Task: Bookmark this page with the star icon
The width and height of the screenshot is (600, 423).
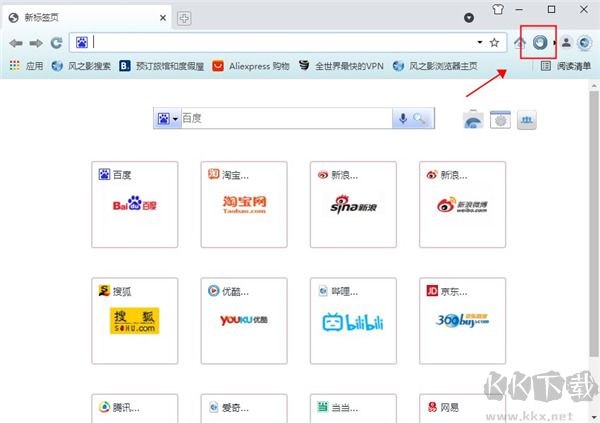Action: 494,42
